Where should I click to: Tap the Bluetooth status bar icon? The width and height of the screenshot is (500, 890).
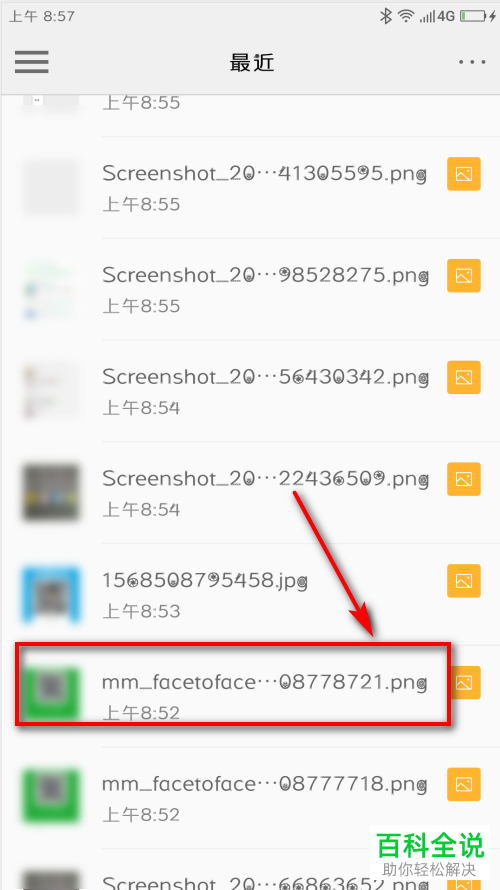click(x=386, y=16)
